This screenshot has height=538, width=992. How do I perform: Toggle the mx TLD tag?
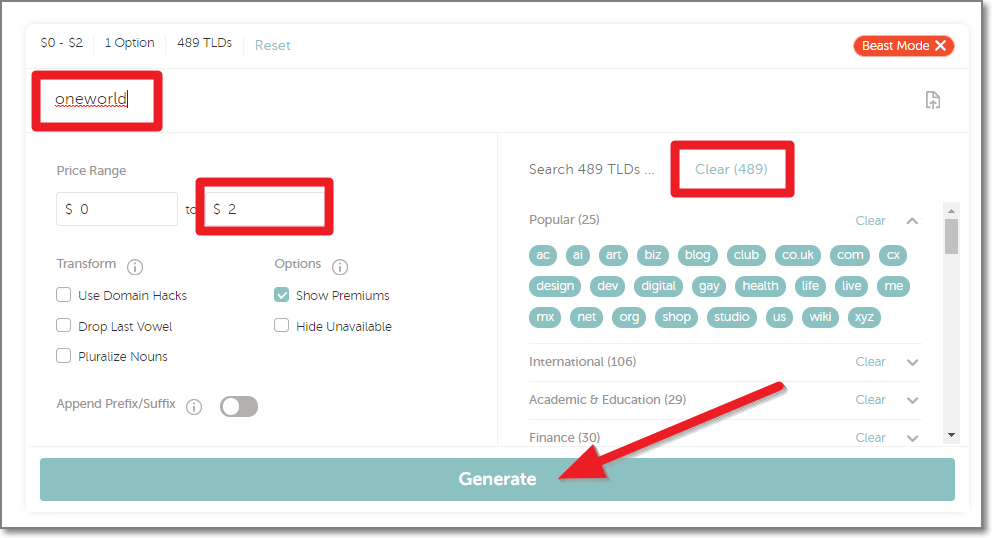545,317
